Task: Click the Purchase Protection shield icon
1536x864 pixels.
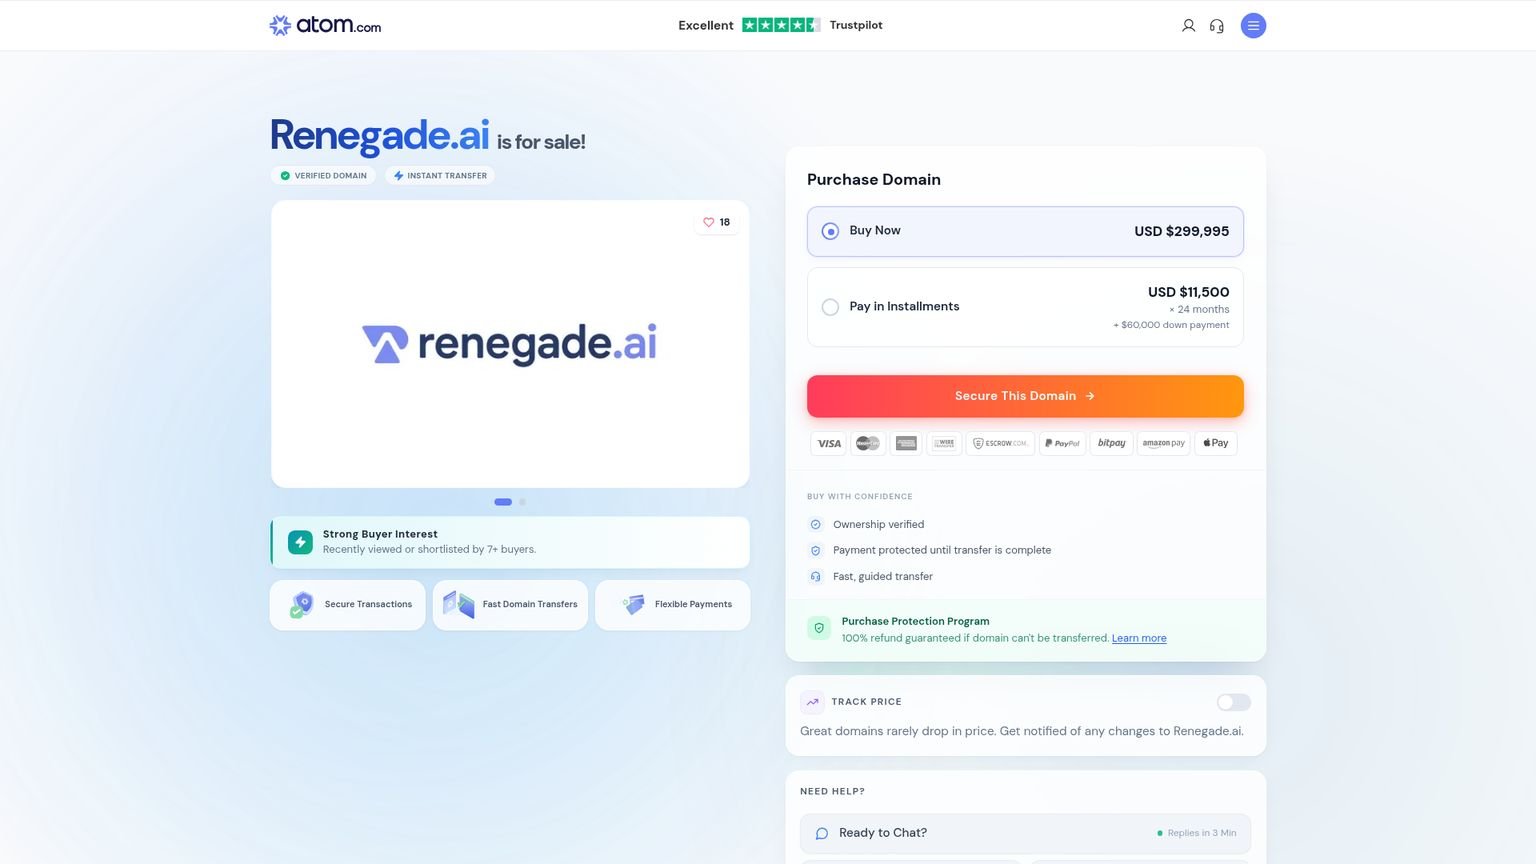Action: pyautogui.click(x=819, y=628)
